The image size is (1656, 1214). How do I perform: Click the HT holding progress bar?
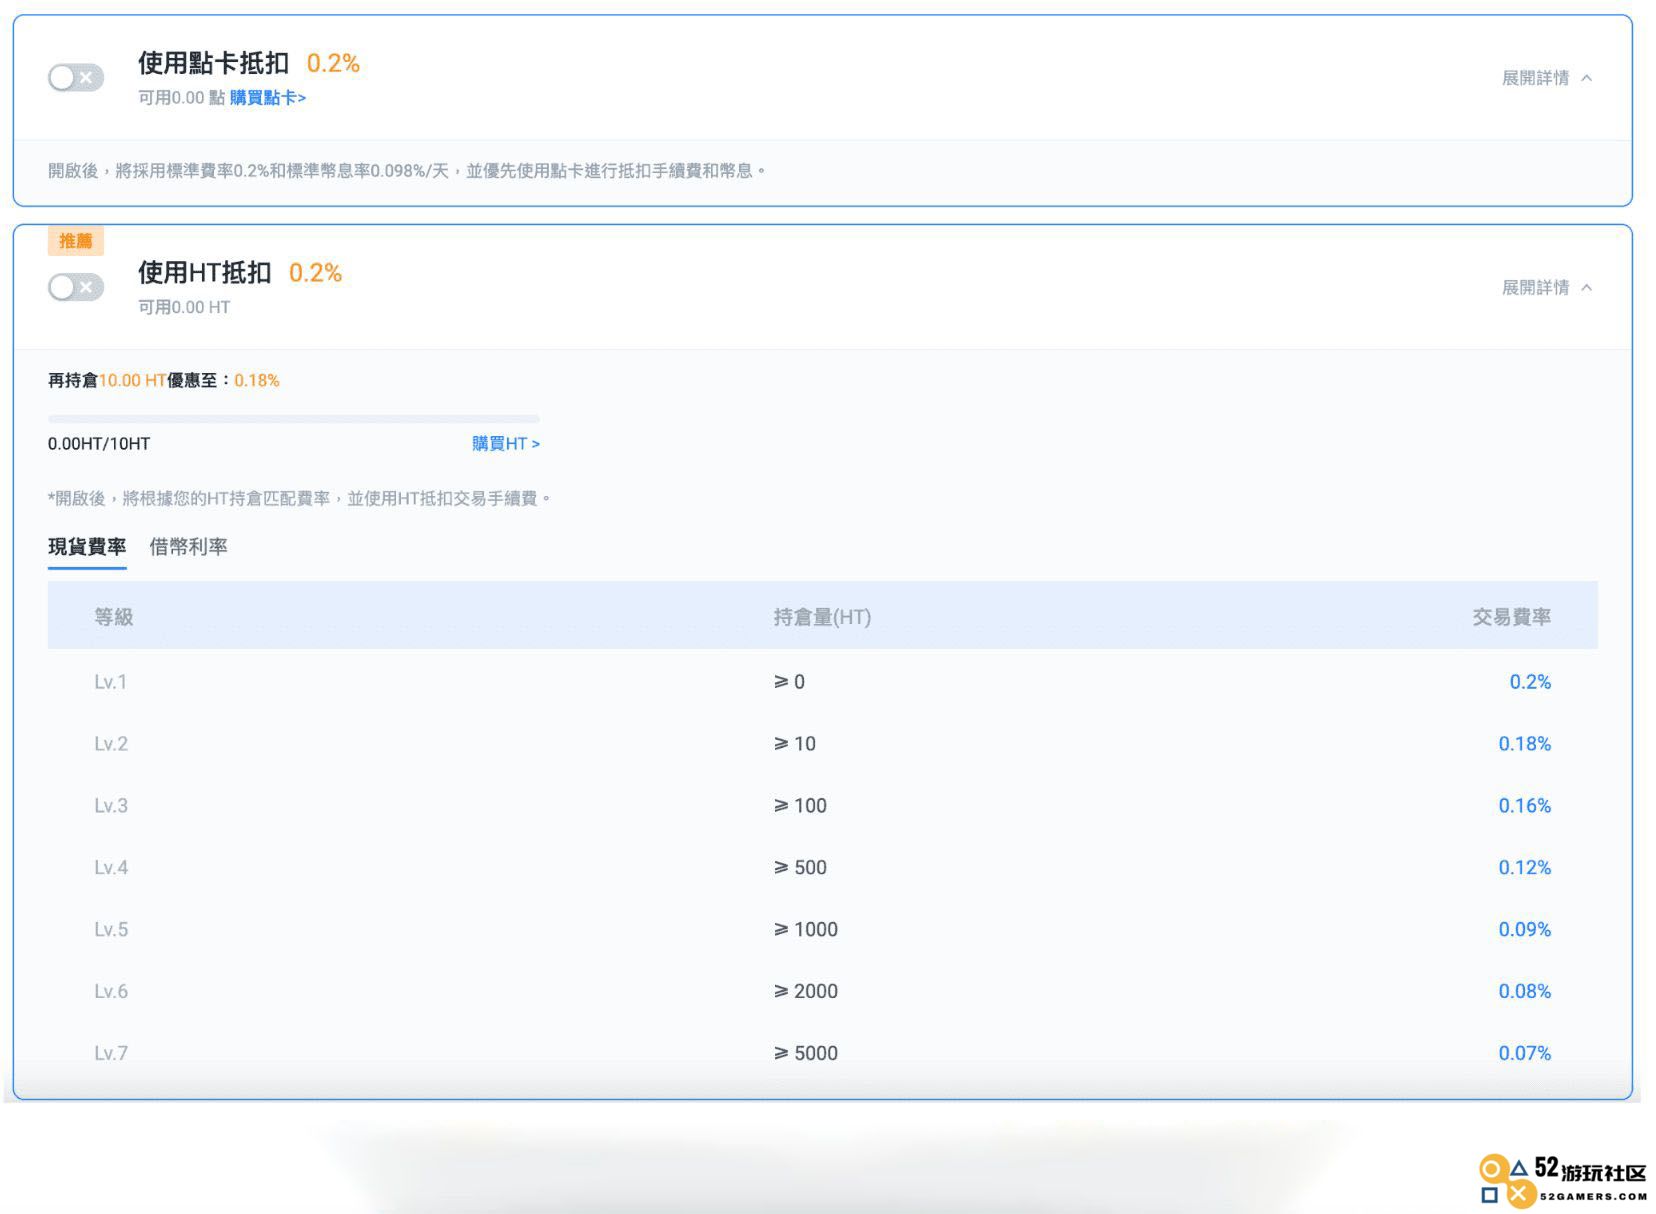coord(294,418)
